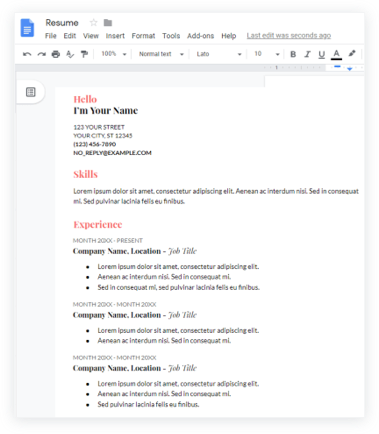Click the Redo arrow icon
This screenshot has width=379, height=434.
click(x=42, y=54)
